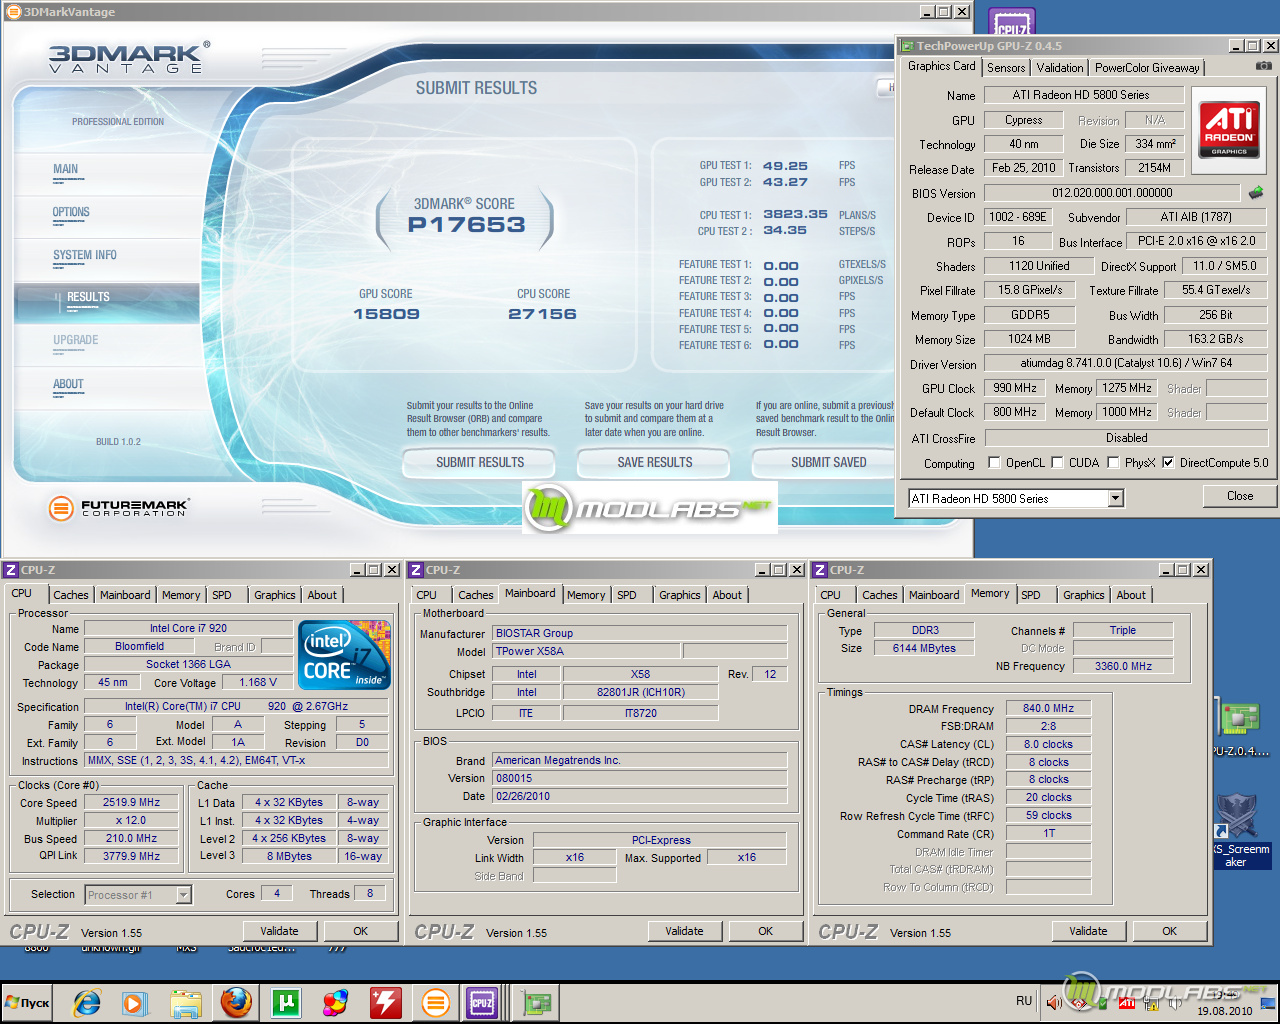The width and height of the screenshot is (1280, 1024).
Task: Open Mainboard tab in the right CPU-Z window
Action: 934,595
